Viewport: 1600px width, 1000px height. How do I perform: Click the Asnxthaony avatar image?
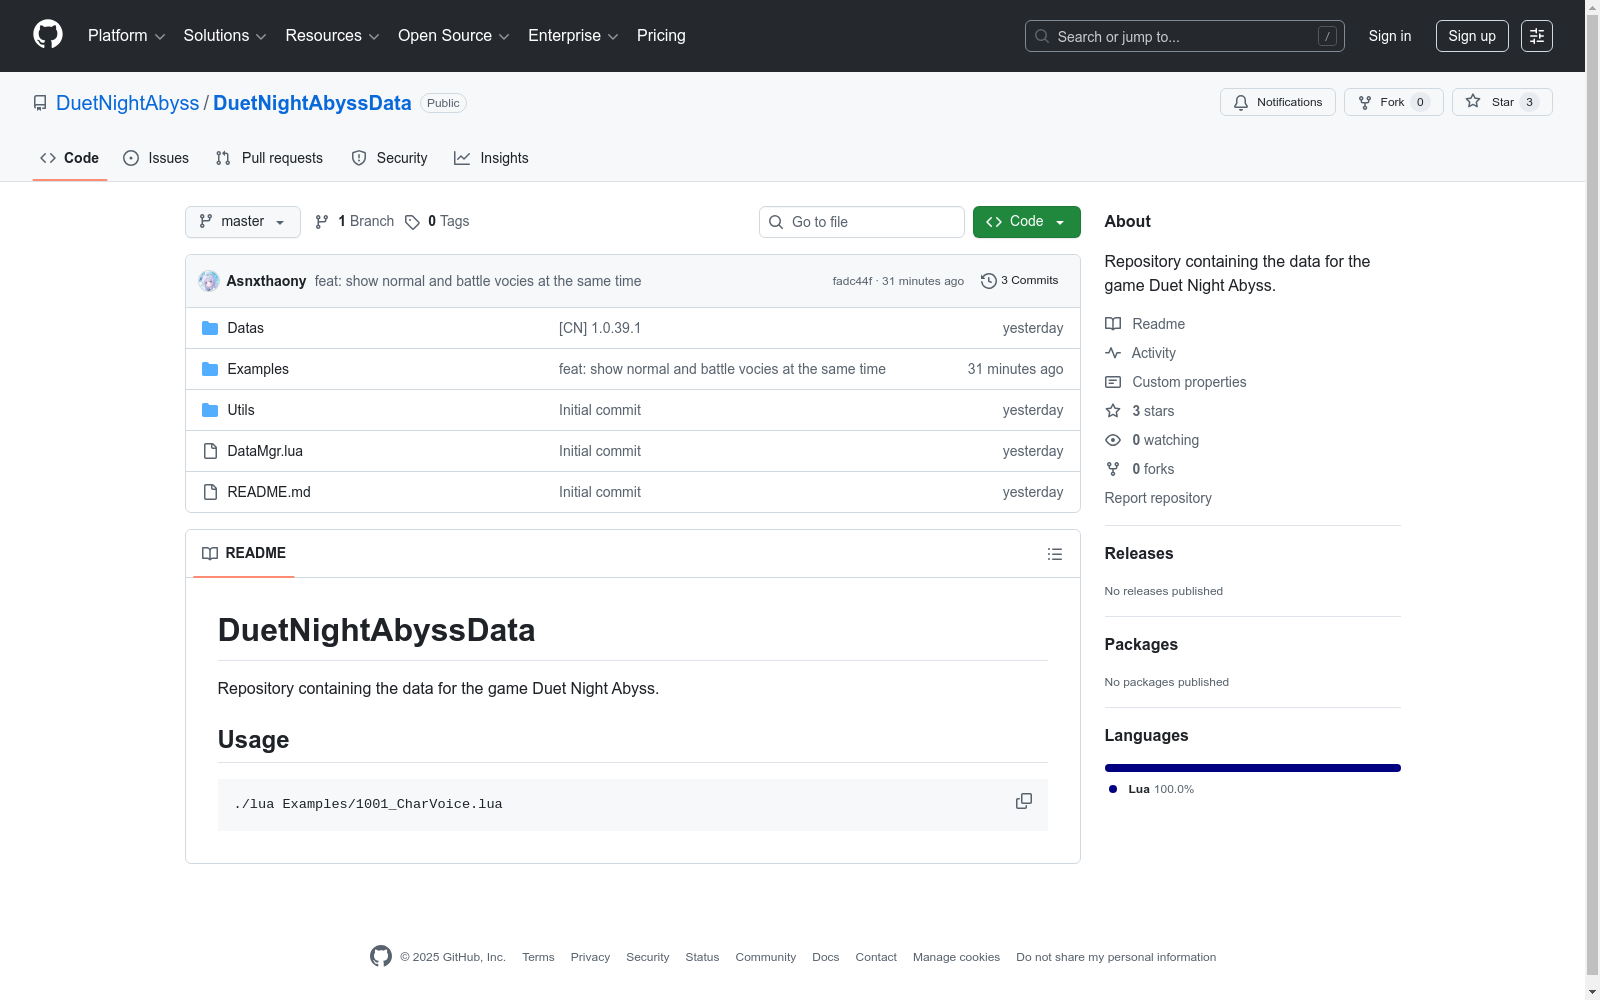[x=209, y=281]
